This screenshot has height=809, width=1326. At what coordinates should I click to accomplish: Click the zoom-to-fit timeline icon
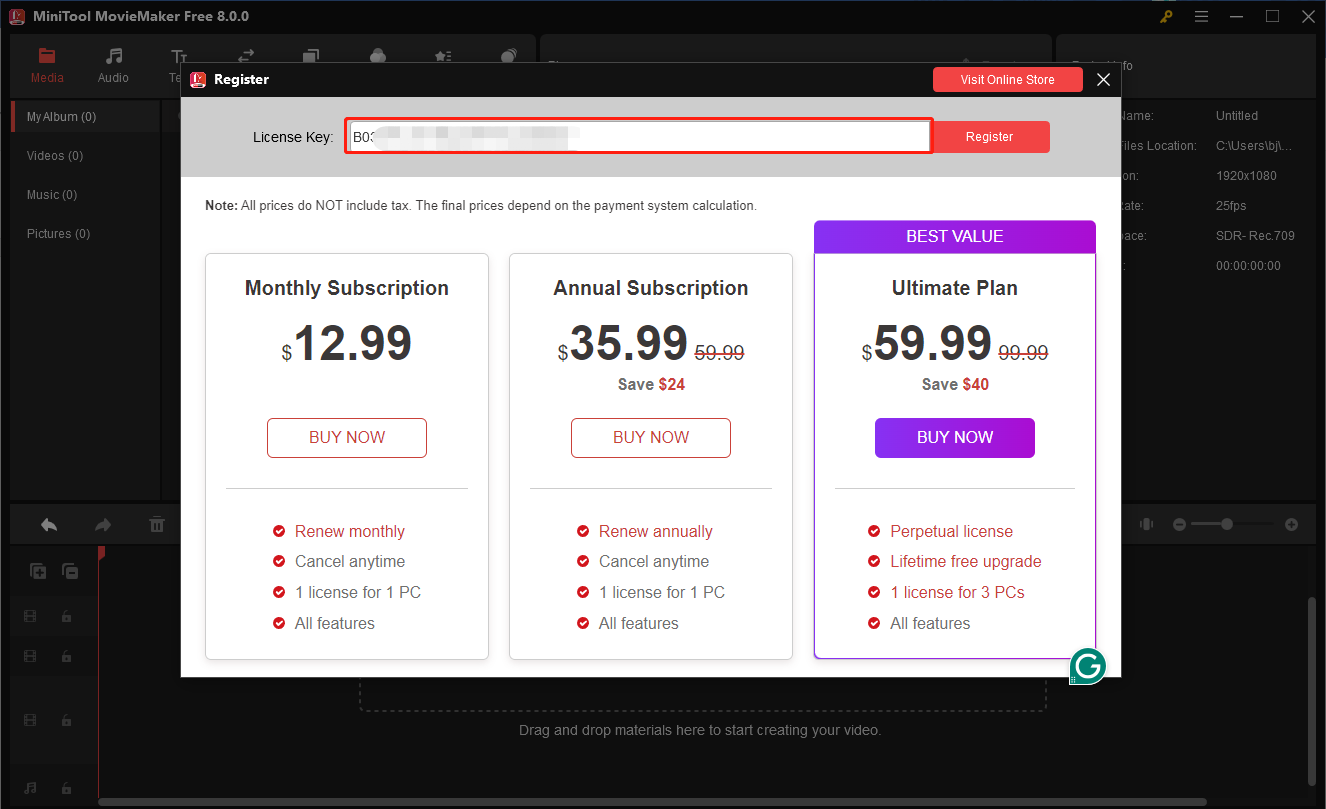click(x=1146, y=524)
